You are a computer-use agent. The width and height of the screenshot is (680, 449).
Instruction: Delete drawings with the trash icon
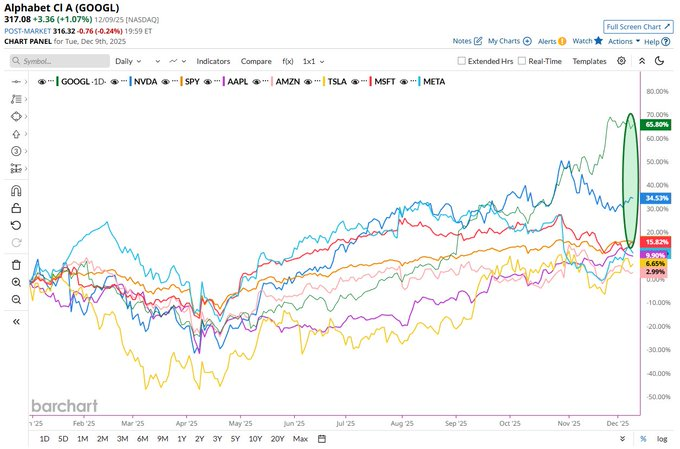16,265
